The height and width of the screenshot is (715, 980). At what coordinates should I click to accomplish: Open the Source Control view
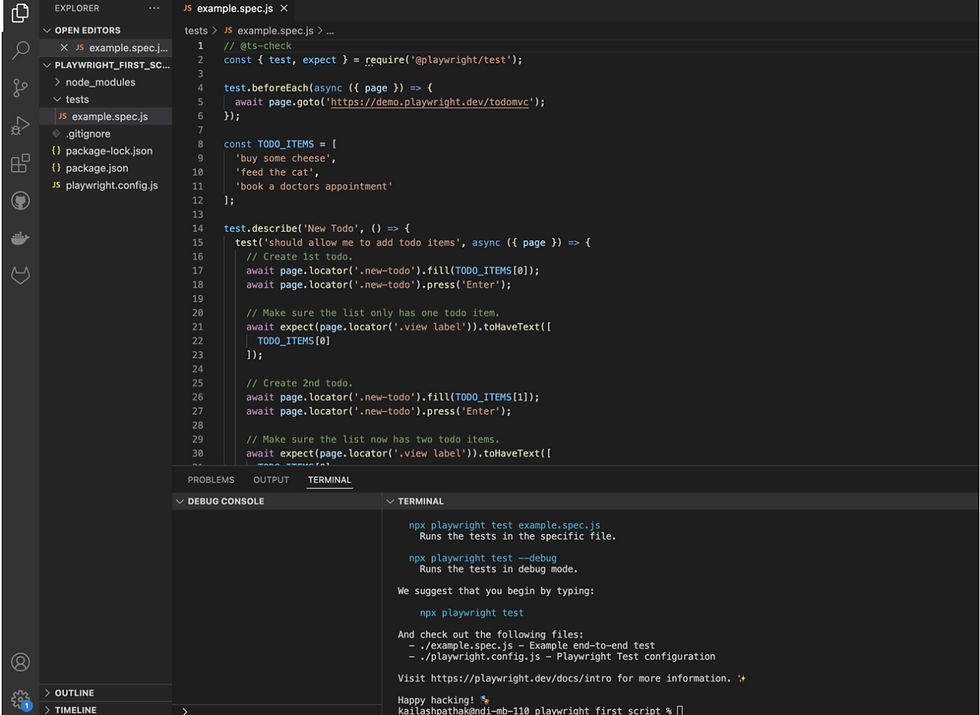(20, 88)
